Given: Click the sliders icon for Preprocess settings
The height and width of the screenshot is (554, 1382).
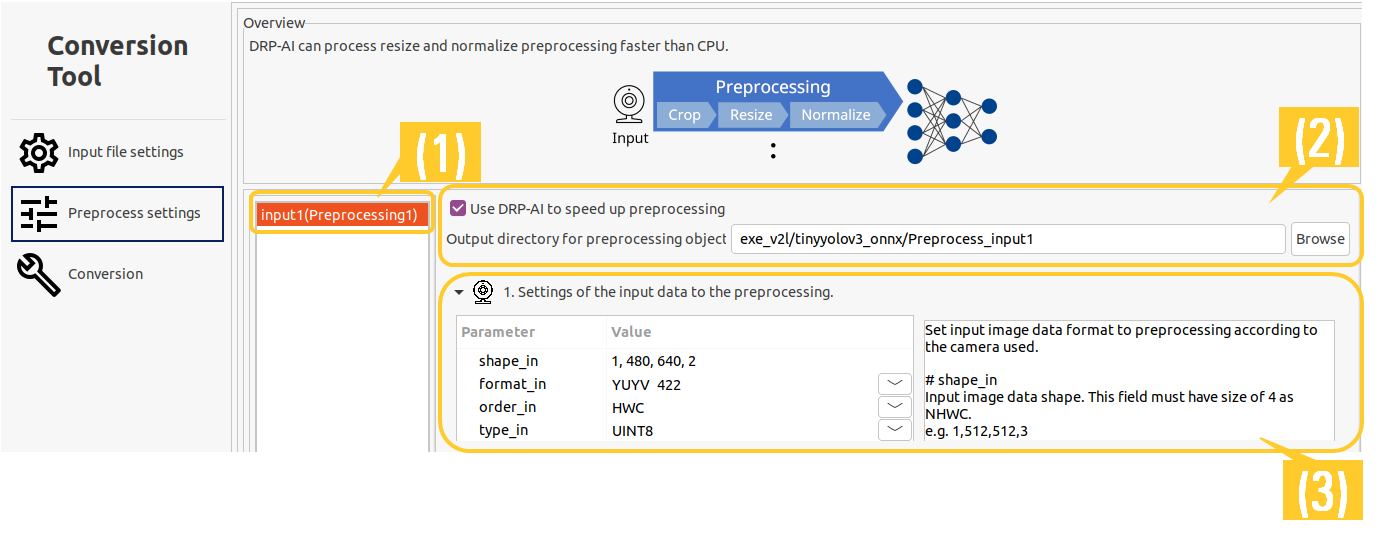Looking at the screenshot, I should pyautogui.click(x=38, y=214).
